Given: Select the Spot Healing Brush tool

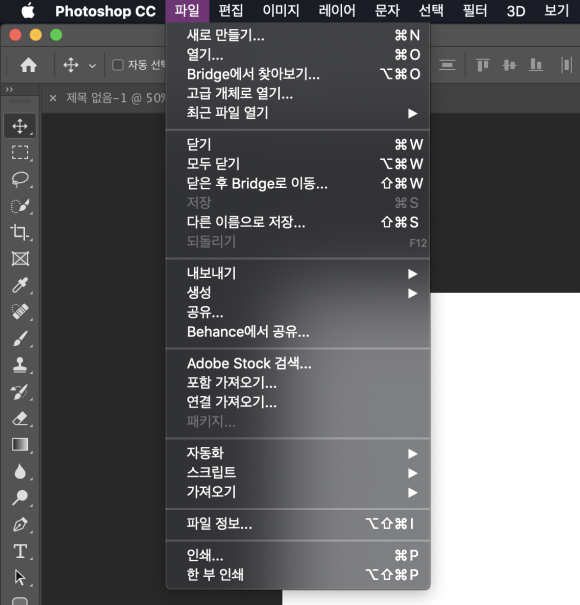Looking at the screenshot, I should [x=20, y=312].
